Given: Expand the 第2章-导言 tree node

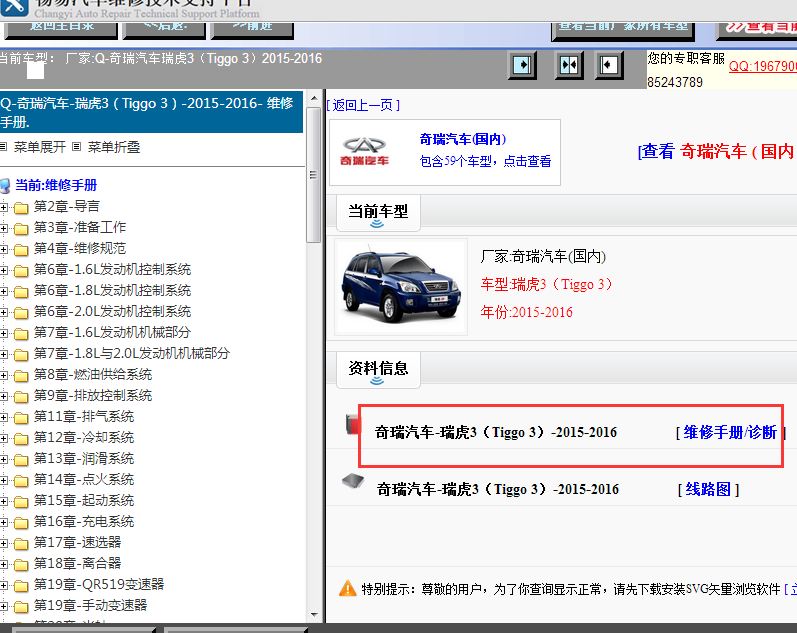Looking at the screenshot, I should pyautogui.click(x=4, y=207).
